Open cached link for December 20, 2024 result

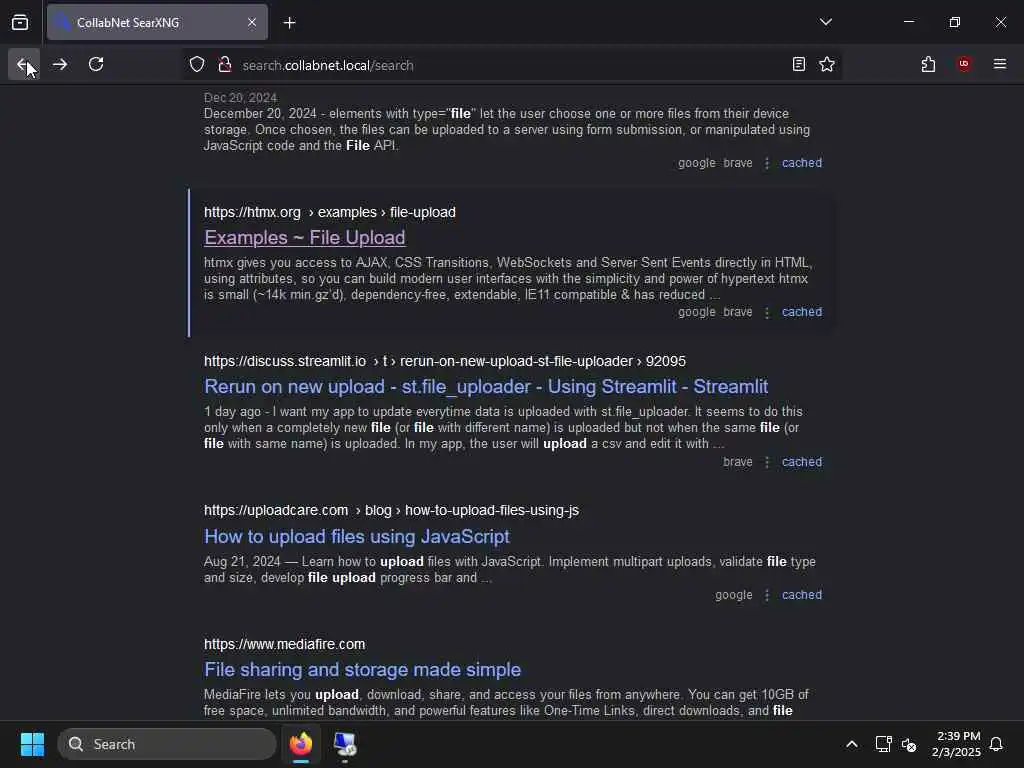802,163
